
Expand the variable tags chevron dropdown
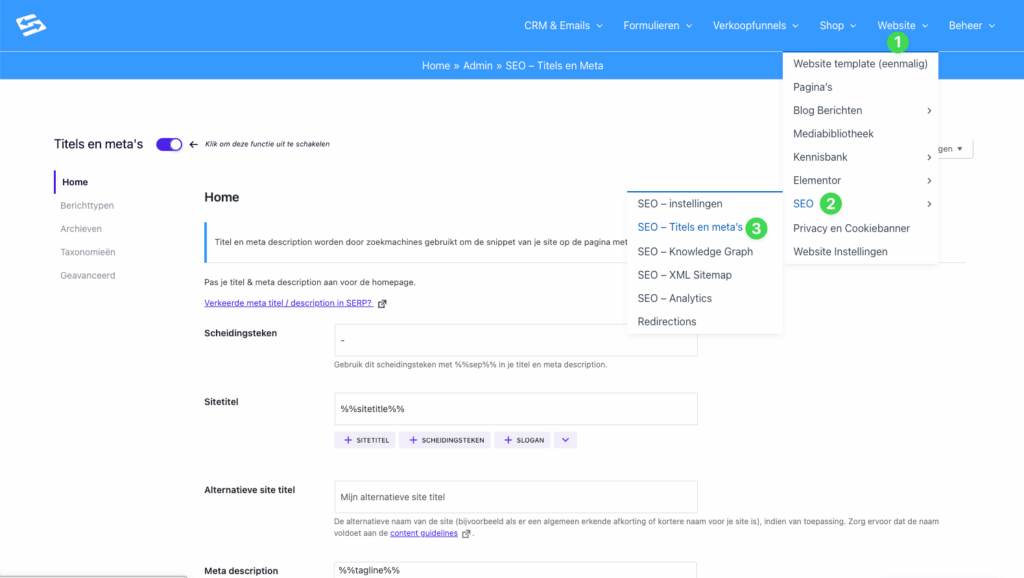[x=564, y=440]
